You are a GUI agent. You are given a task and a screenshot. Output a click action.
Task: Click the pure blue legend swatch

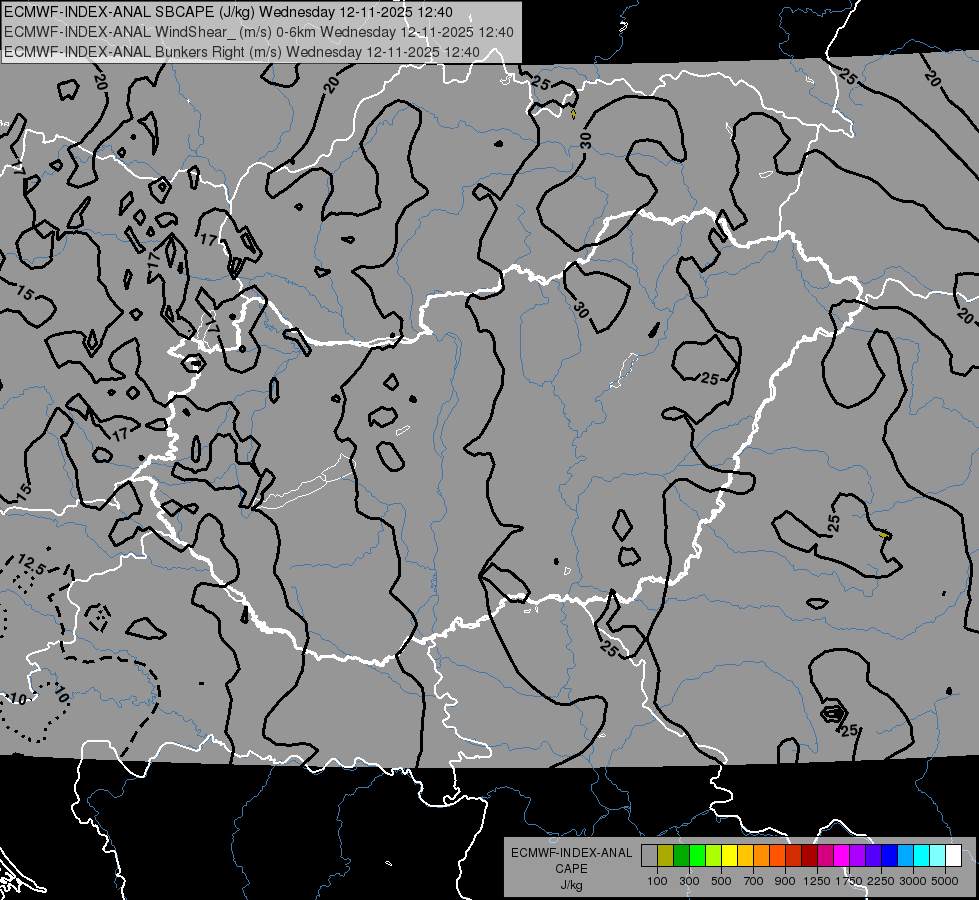tap(890, 856)
